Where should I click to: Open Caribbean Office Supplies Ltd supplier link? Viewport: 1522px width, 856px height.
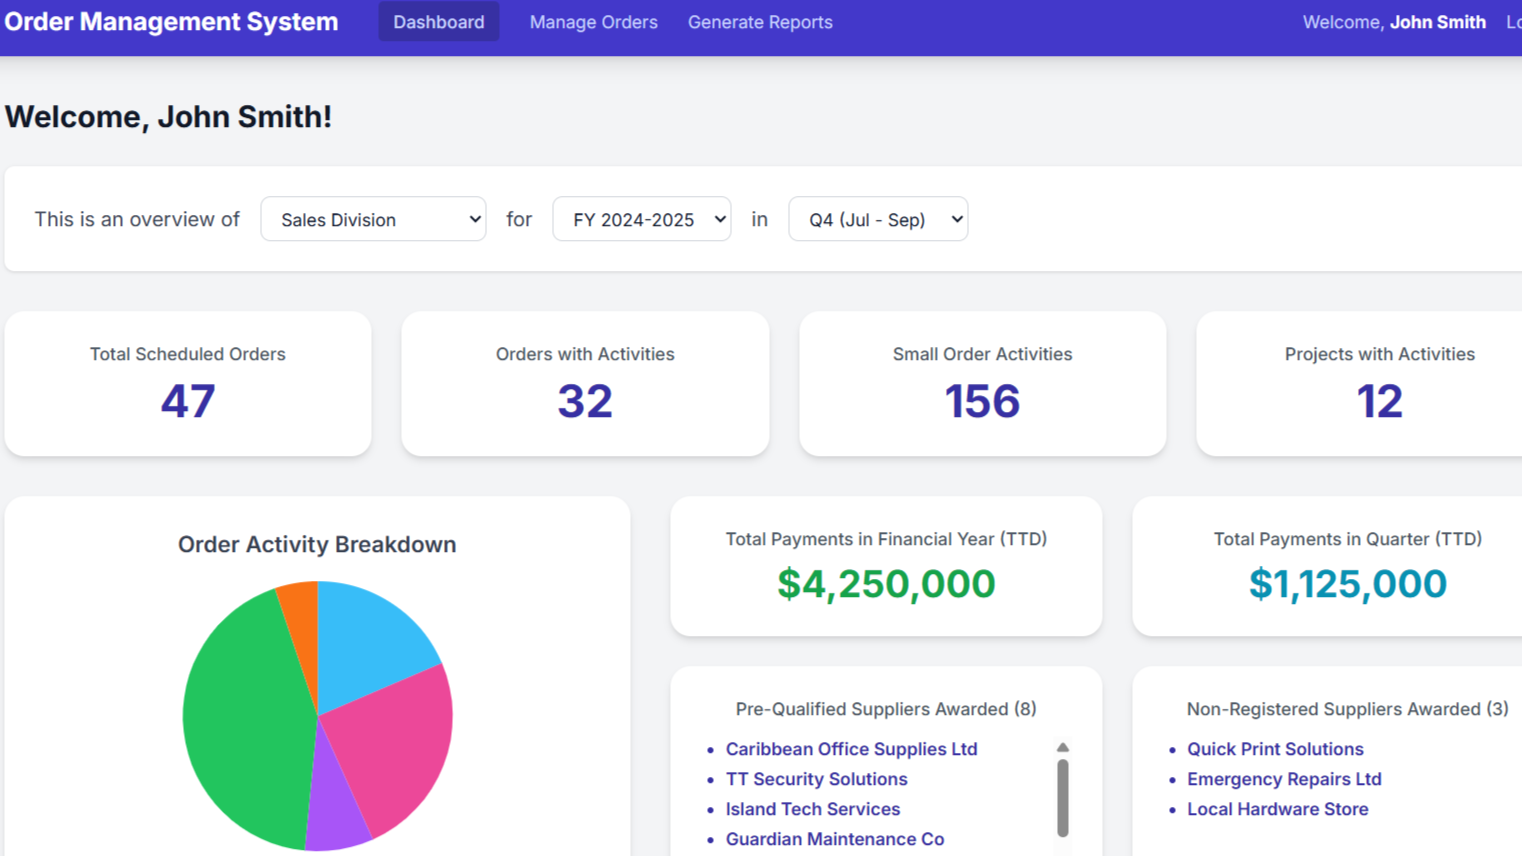(x=851, y=748)
